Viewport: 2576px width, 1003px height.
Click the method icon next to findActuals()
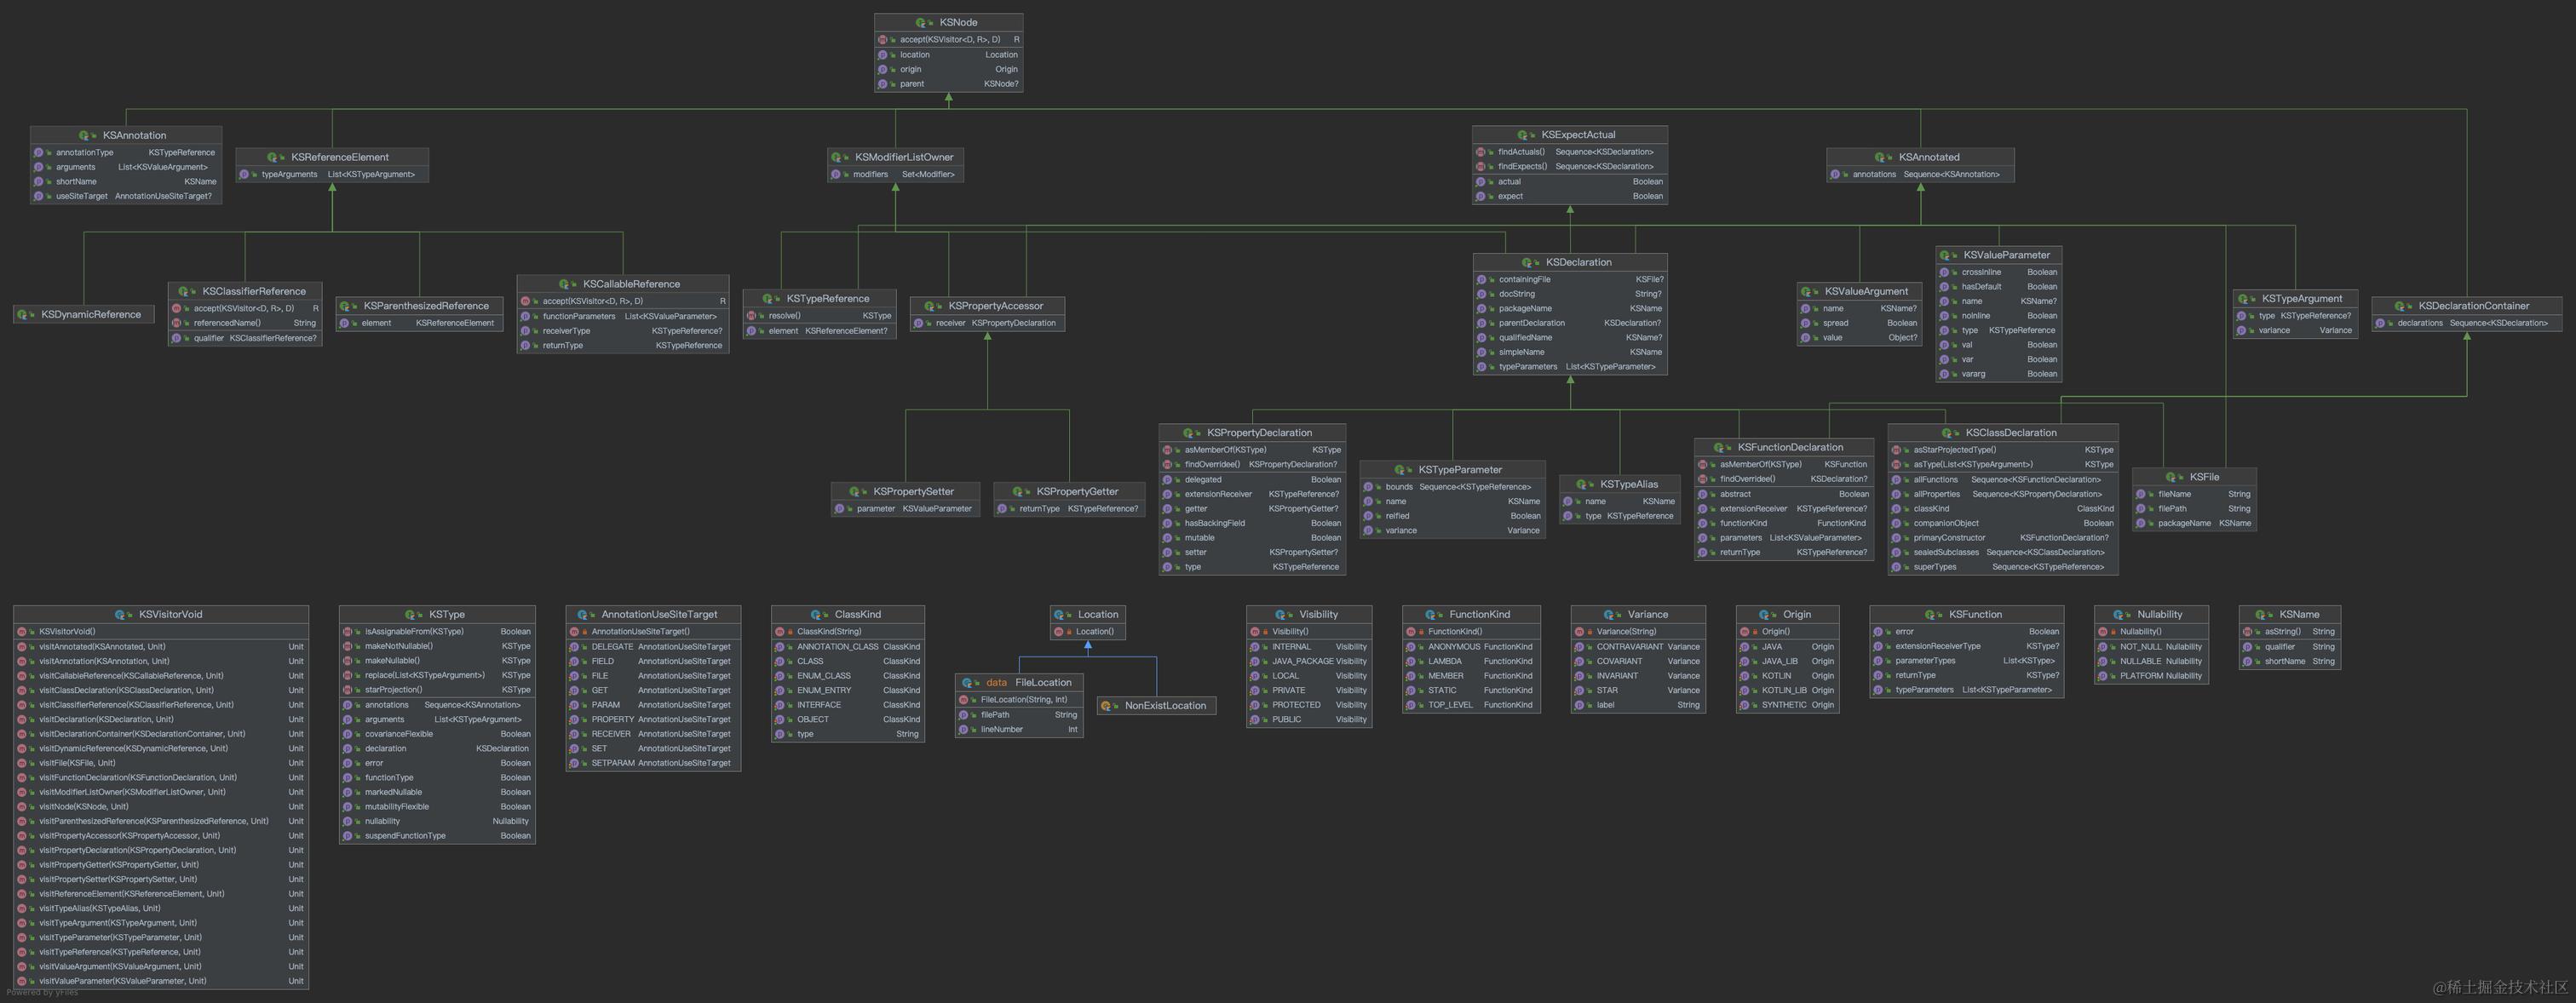1481,152
